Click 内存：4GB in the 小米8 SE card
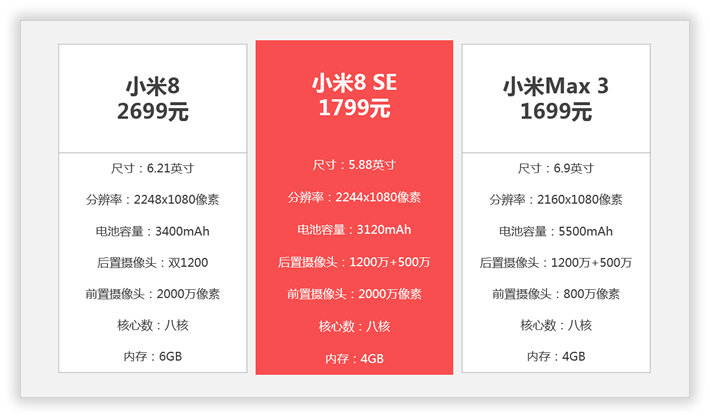 pos(354,359)
